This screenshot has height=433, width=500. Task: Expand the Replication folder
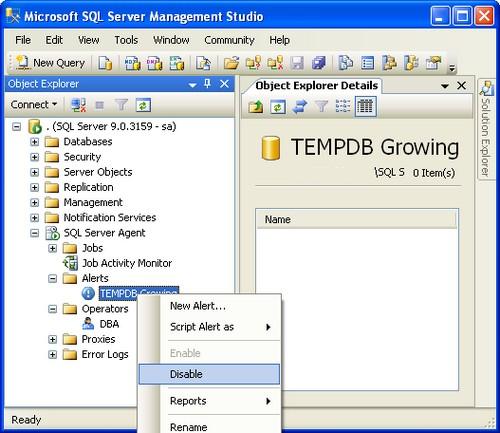click(34, 187)
